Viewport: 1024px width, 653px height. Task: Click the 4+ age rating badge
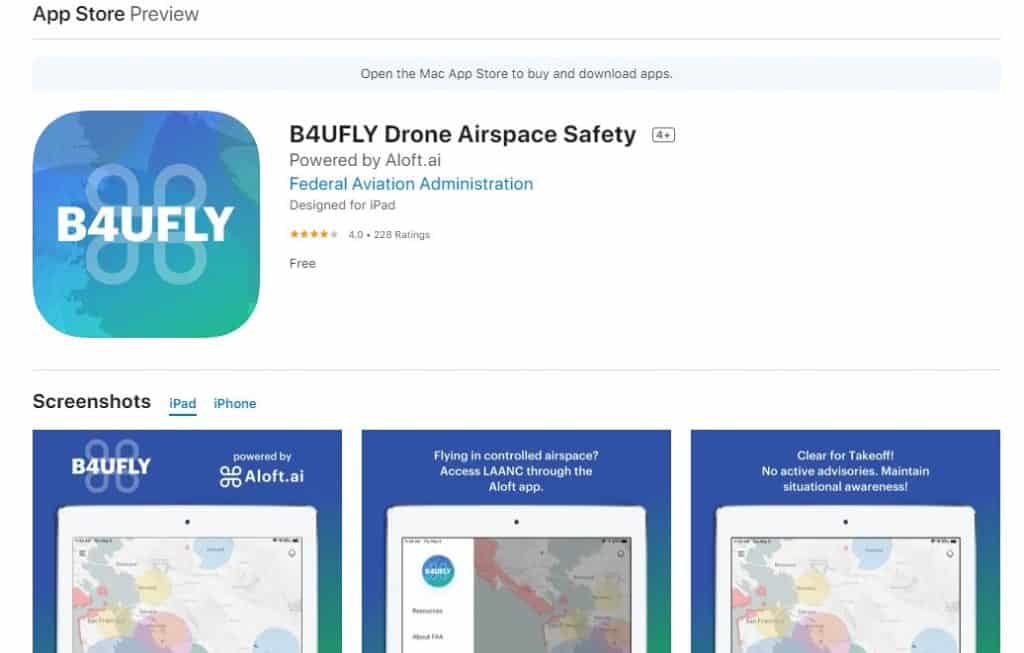(663, 135)
